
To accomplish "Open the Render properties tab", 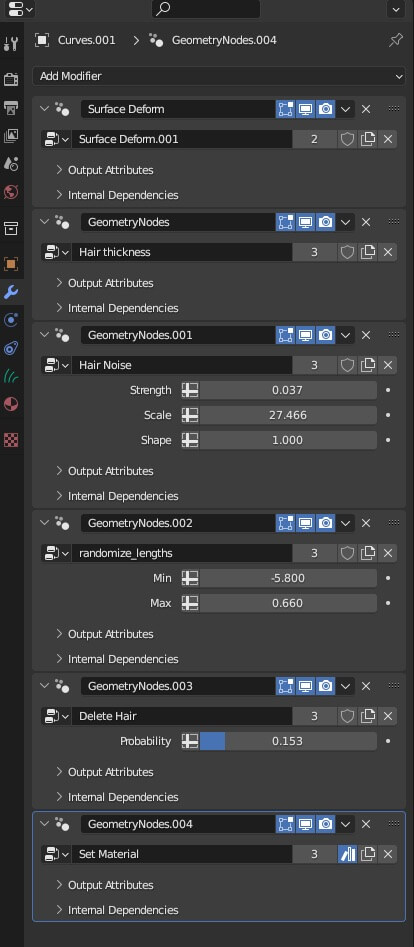I will (11, 79).
